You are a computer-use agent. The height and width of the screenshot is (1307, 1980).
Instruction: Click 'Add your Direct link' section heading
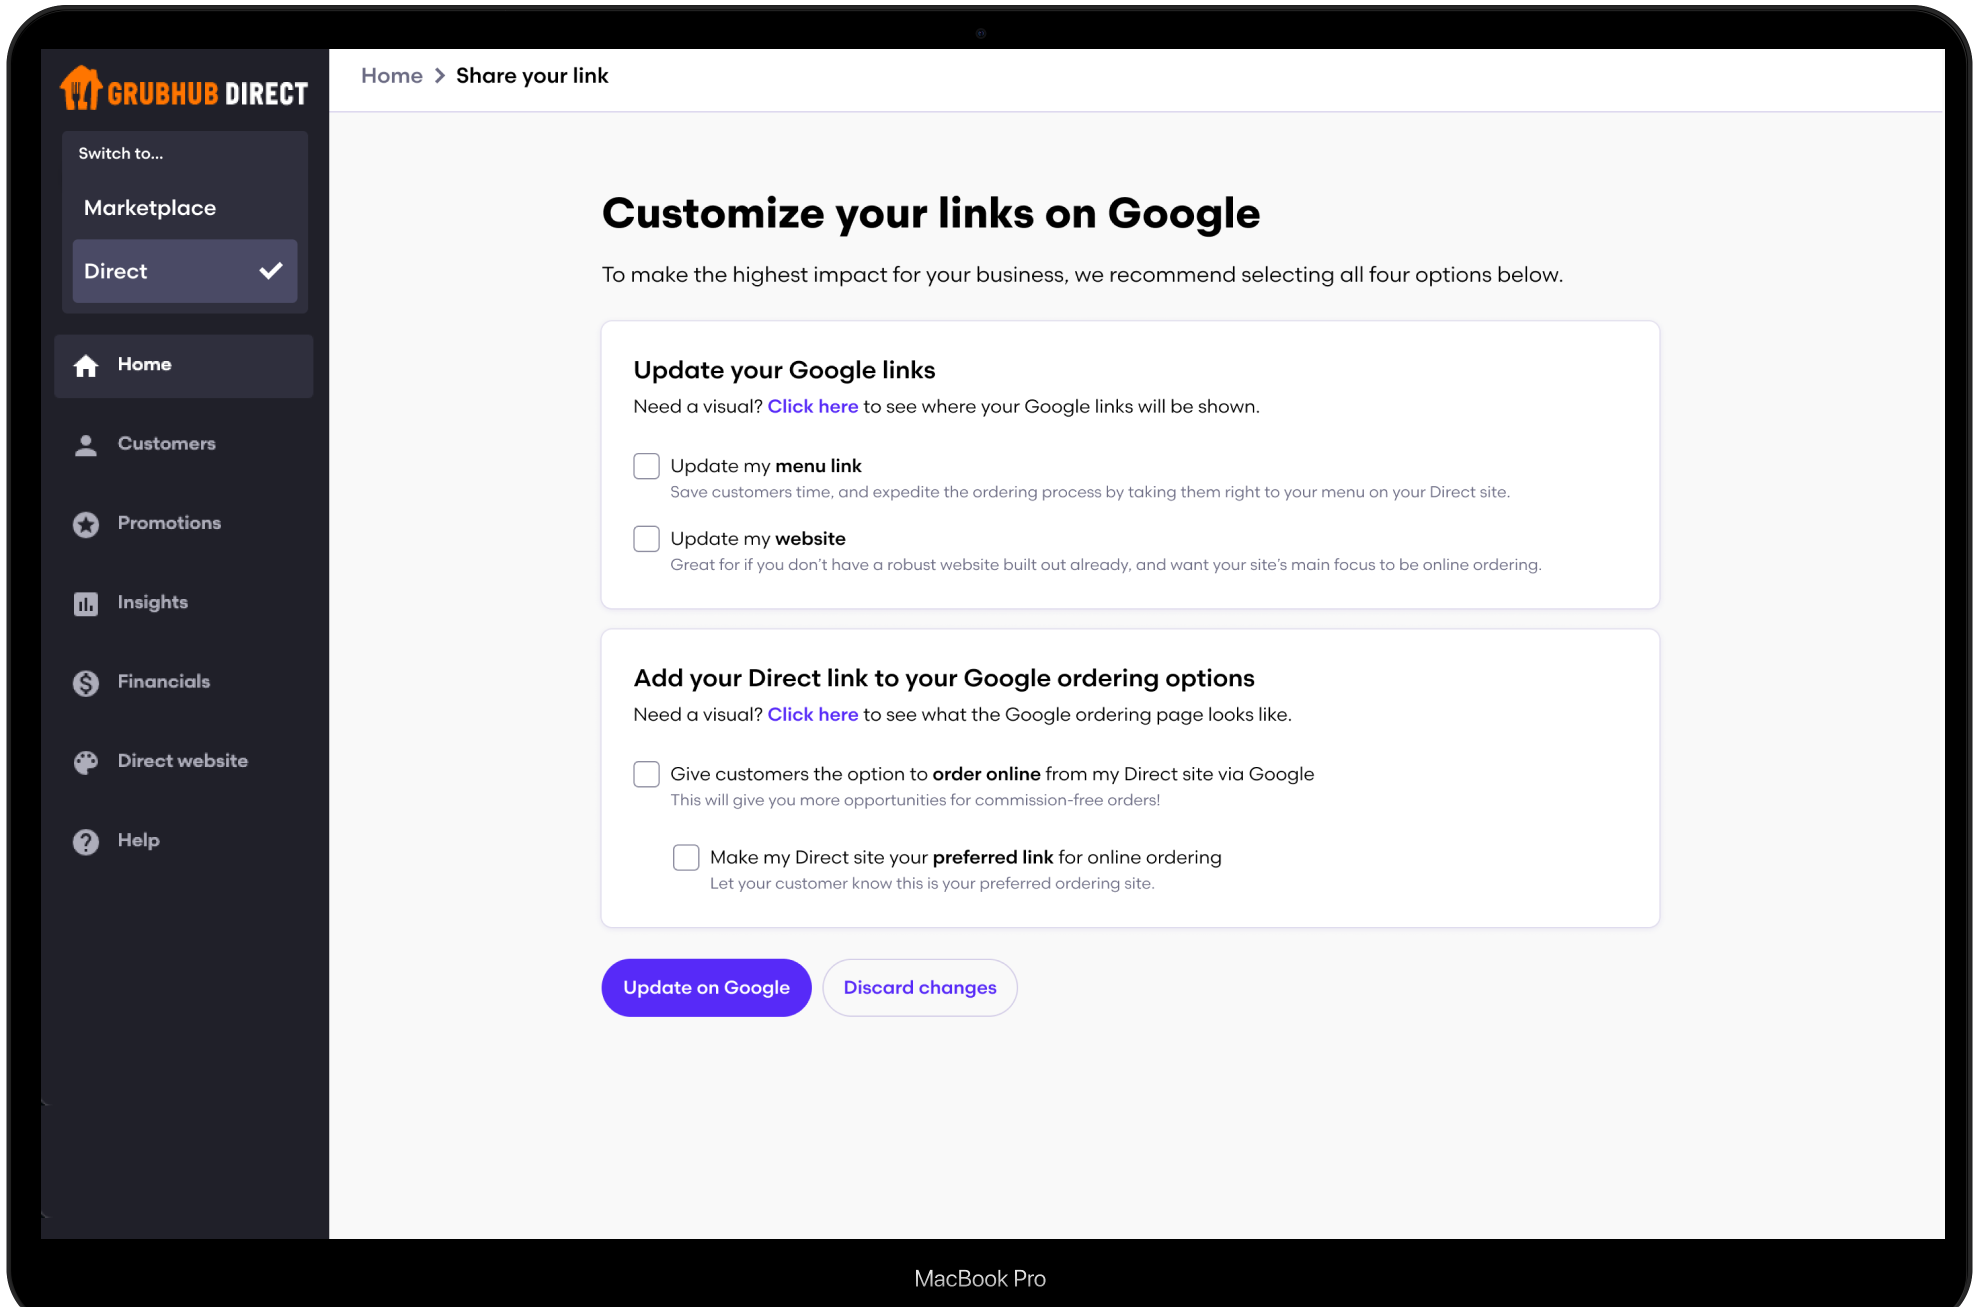click(944, 678)
